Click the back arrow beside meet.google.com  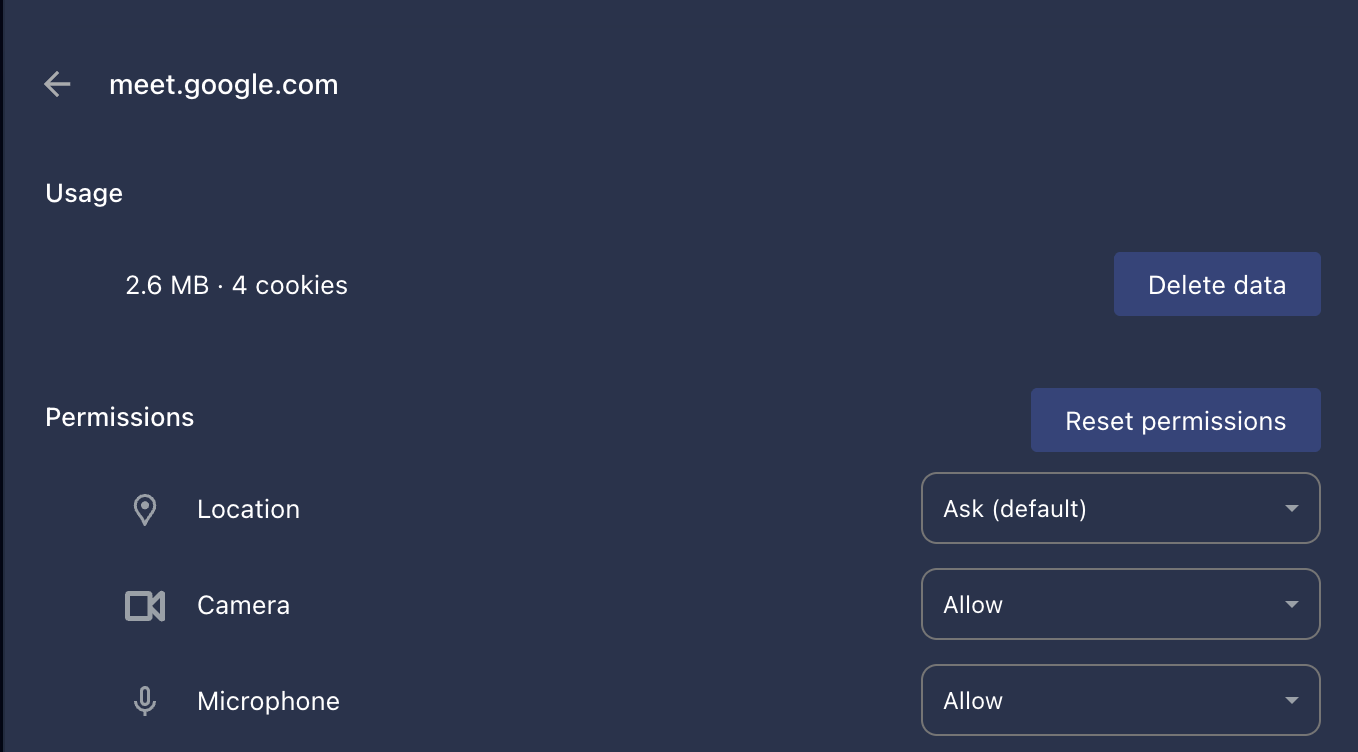click(57, 84)
